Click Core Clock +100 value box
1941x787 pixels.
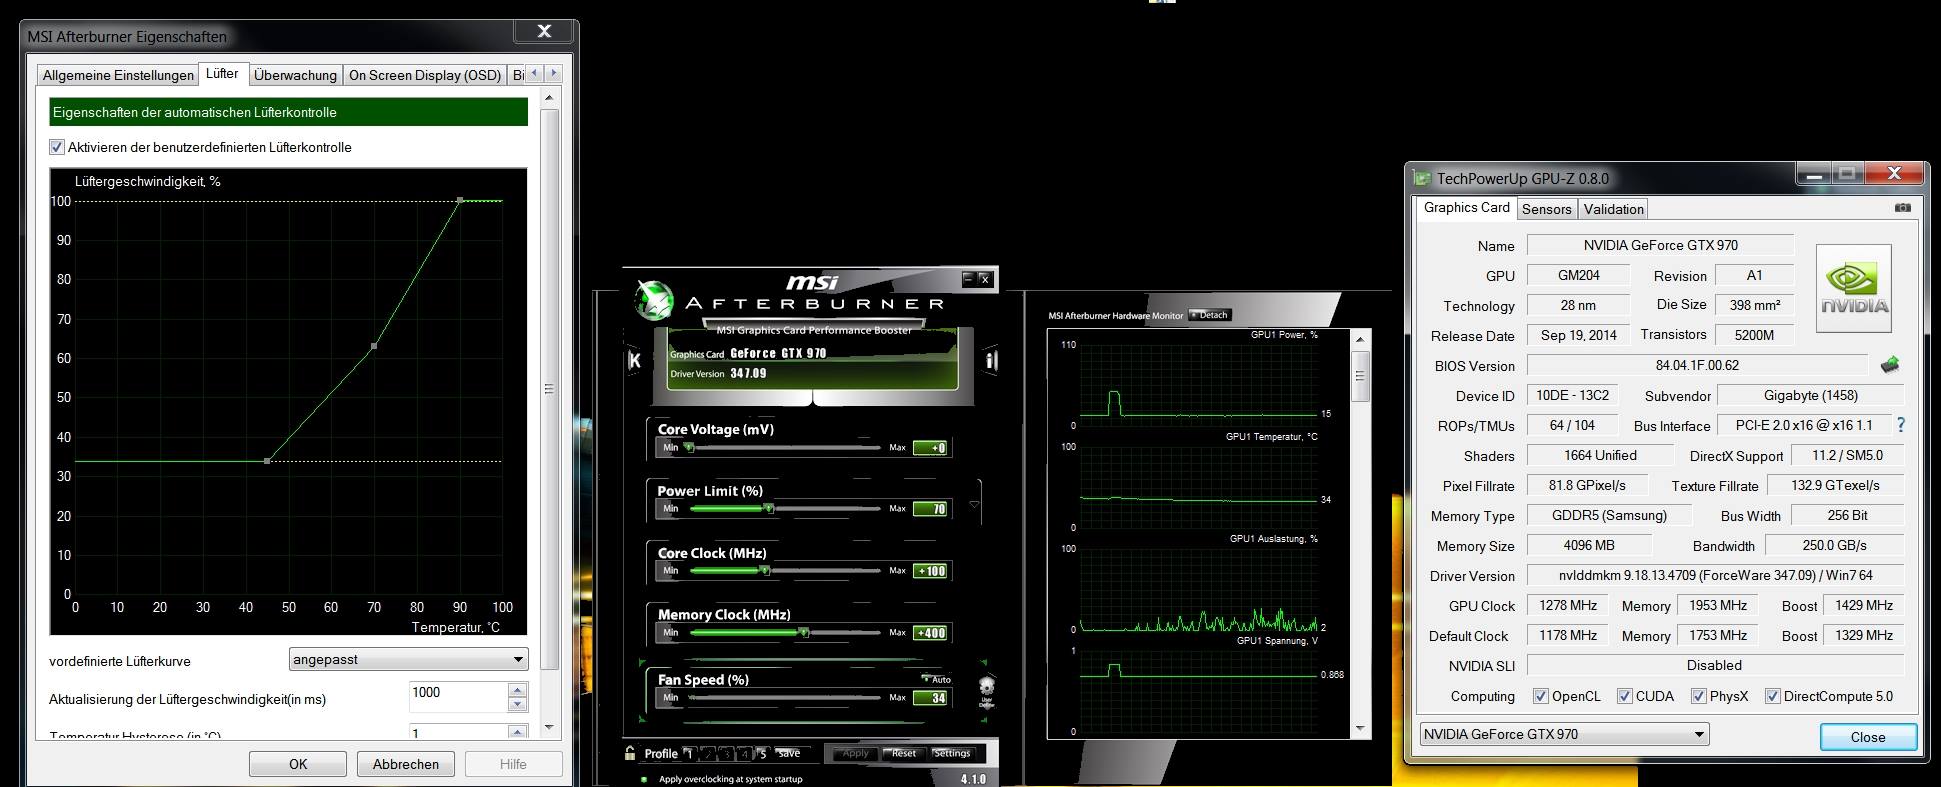point(931,571)
